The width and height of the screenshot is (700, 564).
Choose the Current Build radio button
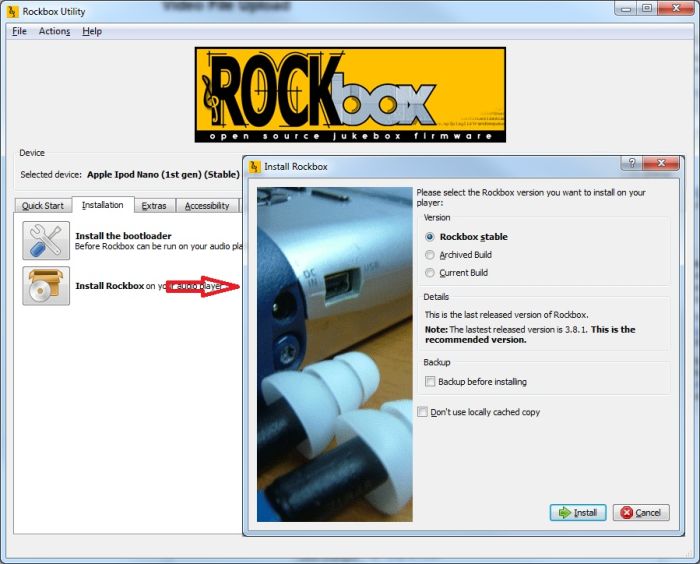(x=429, y=272)
